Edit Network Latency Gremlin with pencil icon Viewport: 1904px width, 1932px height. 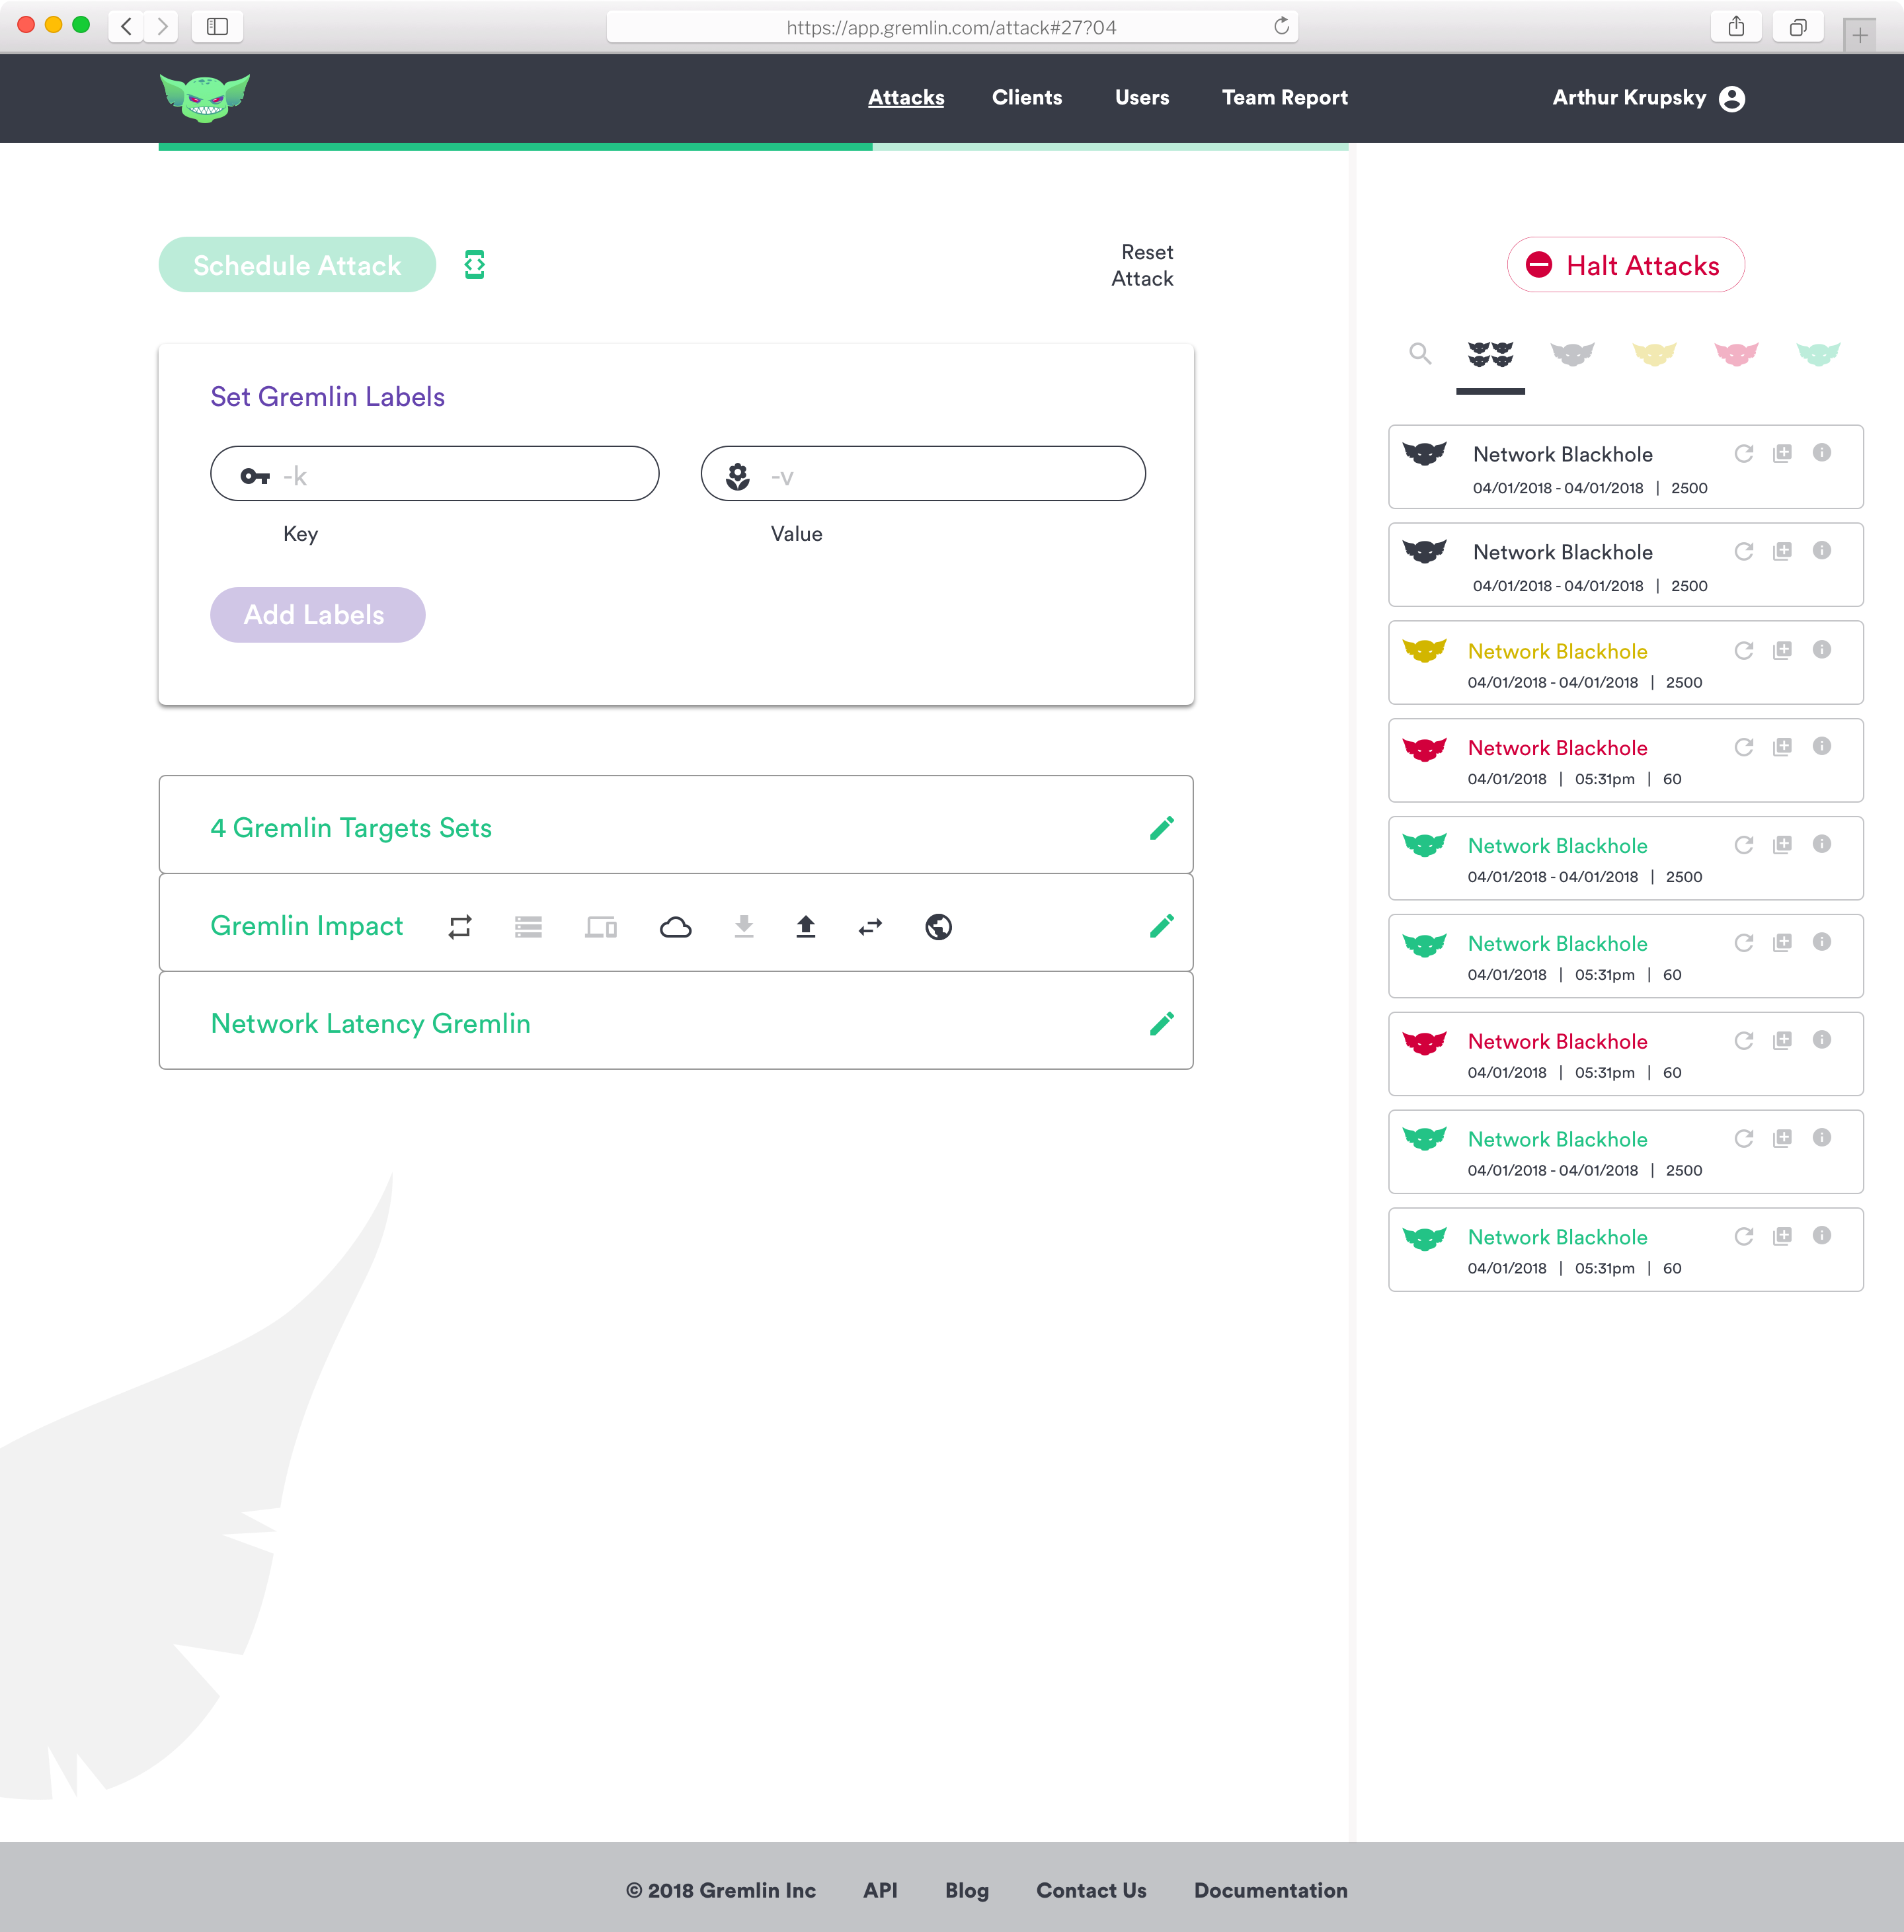(x=1162, y=1024)
